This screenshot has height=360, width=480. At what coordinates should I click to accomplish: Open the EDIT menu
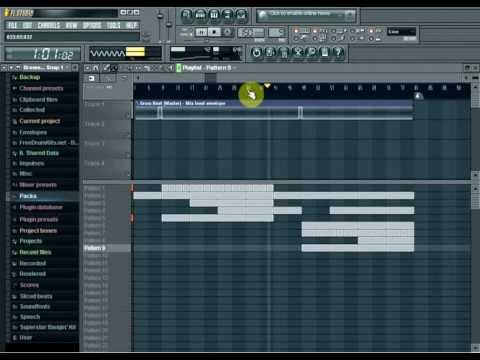[28, 25]
